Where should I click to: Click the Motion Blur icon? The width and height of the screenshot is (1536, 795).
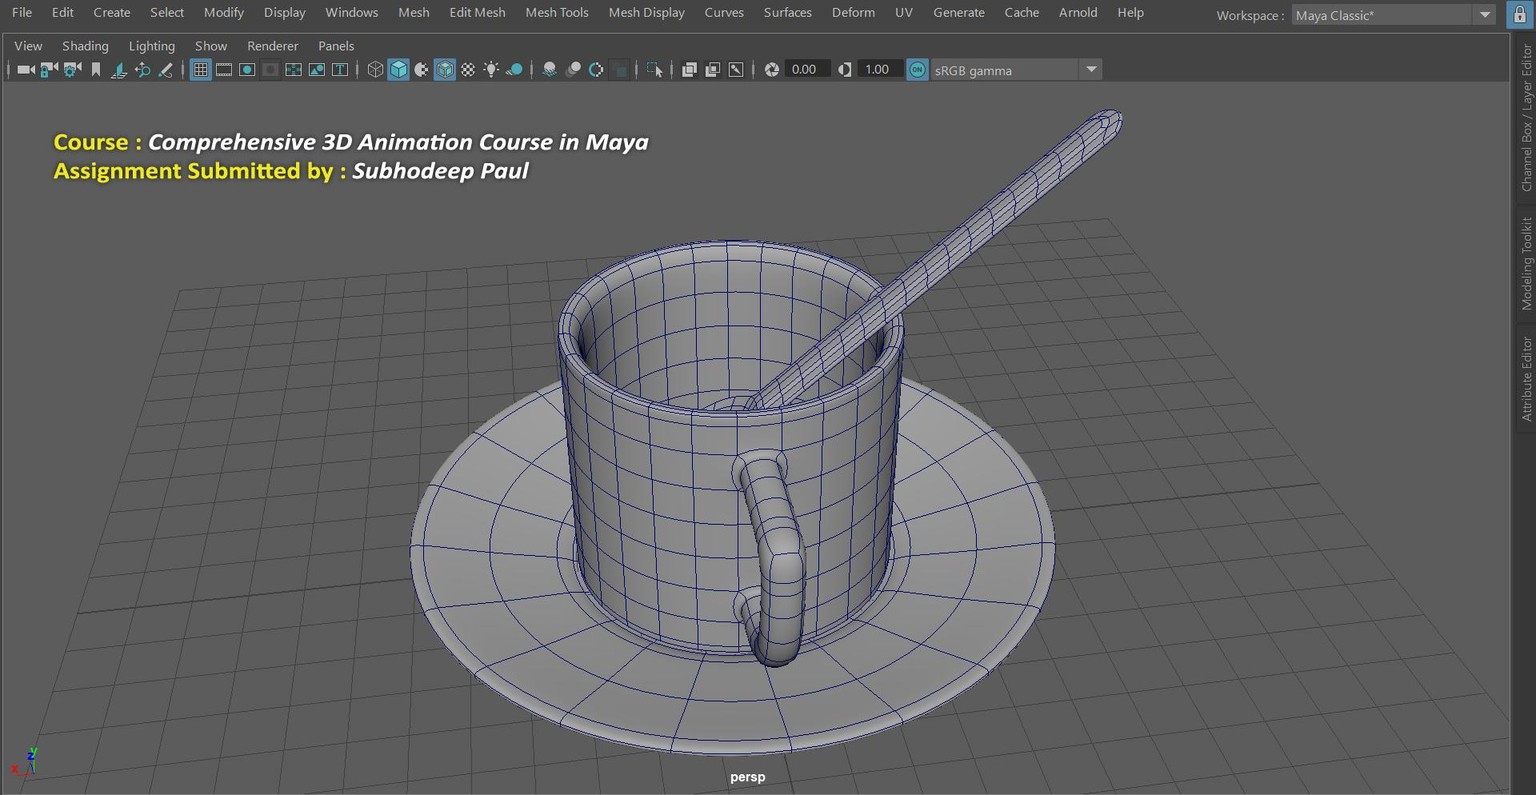[573, 70]
